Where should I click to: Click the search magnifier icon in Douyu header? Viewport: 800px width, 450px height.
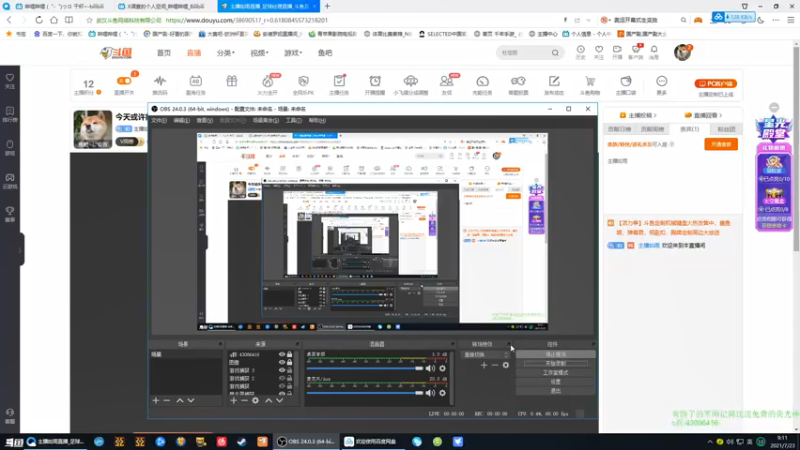(555, 53)
